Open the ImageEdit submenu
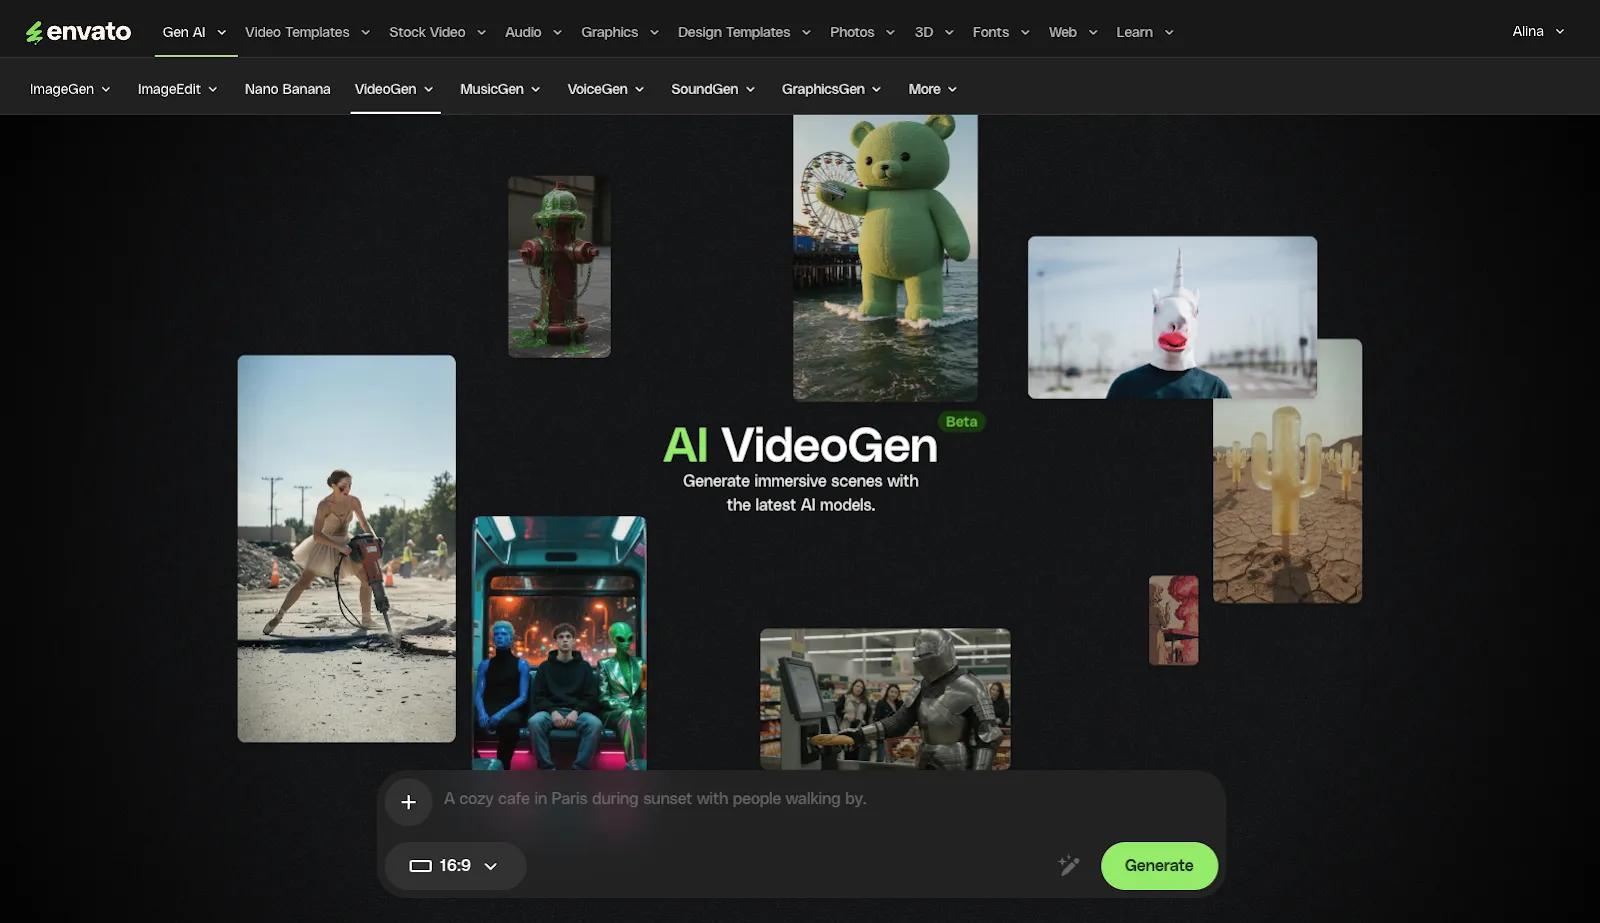 177,89
